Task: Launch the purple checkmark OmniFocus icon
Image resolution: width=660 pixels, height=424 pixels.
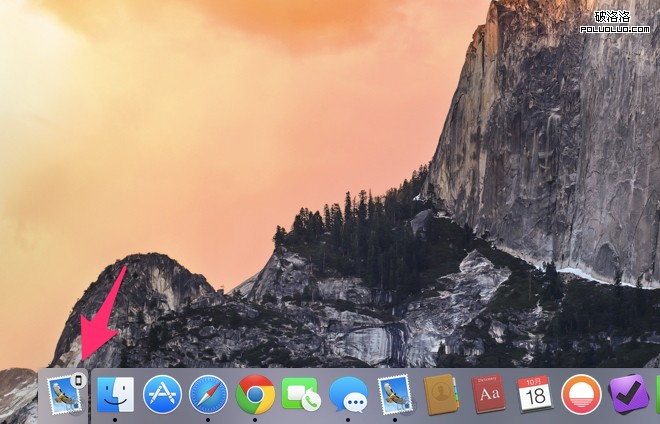Action: point(629,394)
